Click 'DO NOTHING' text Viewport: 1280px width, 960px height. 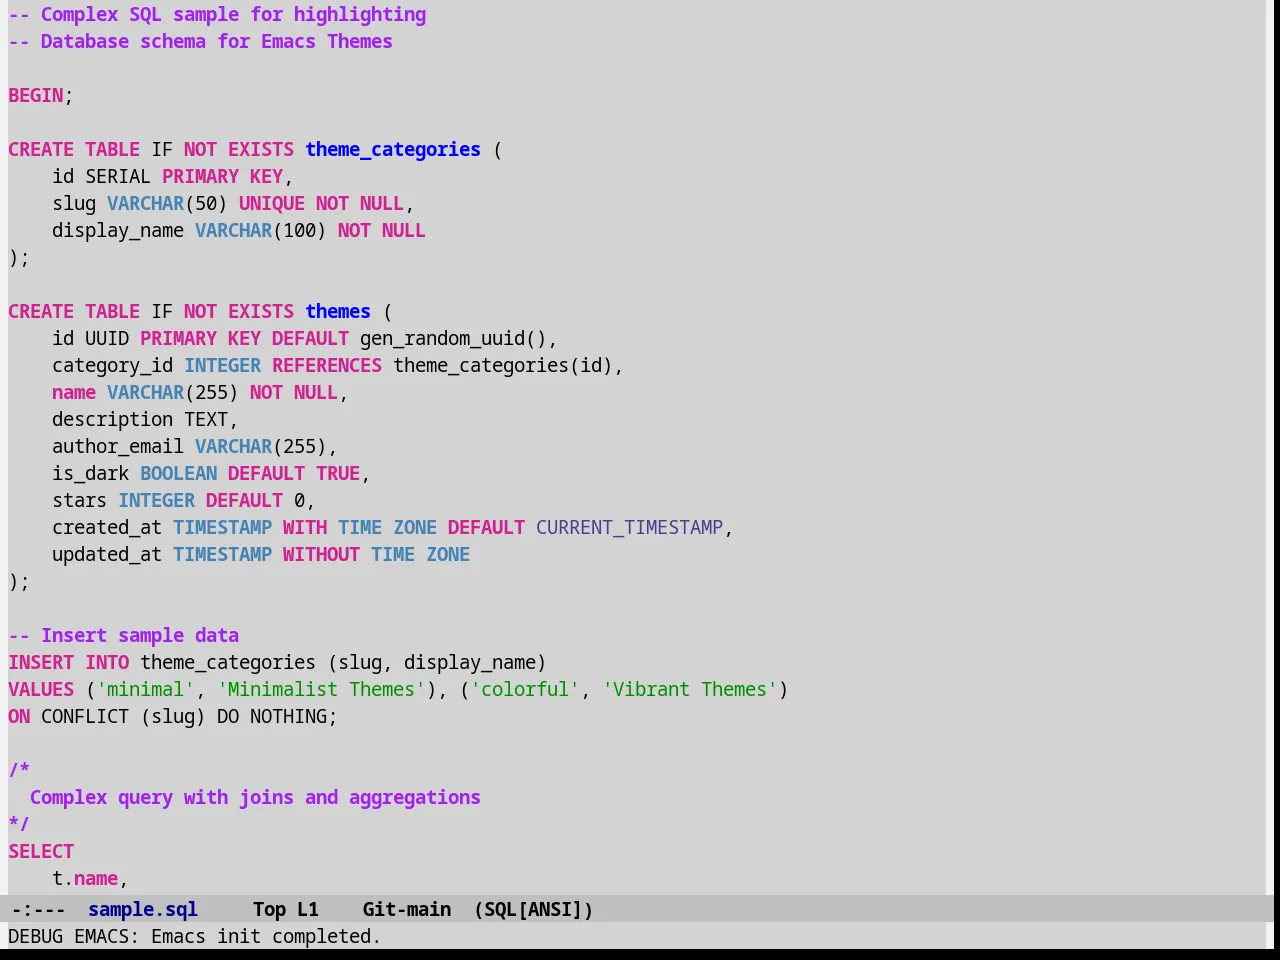272,716
